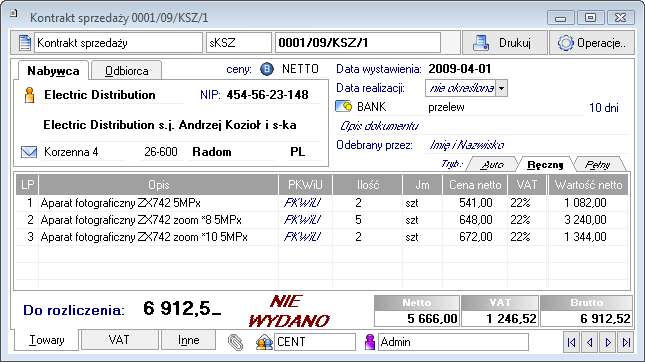Click the country code PL
This screenshot has width=645, height=362.
coord(297,152)
